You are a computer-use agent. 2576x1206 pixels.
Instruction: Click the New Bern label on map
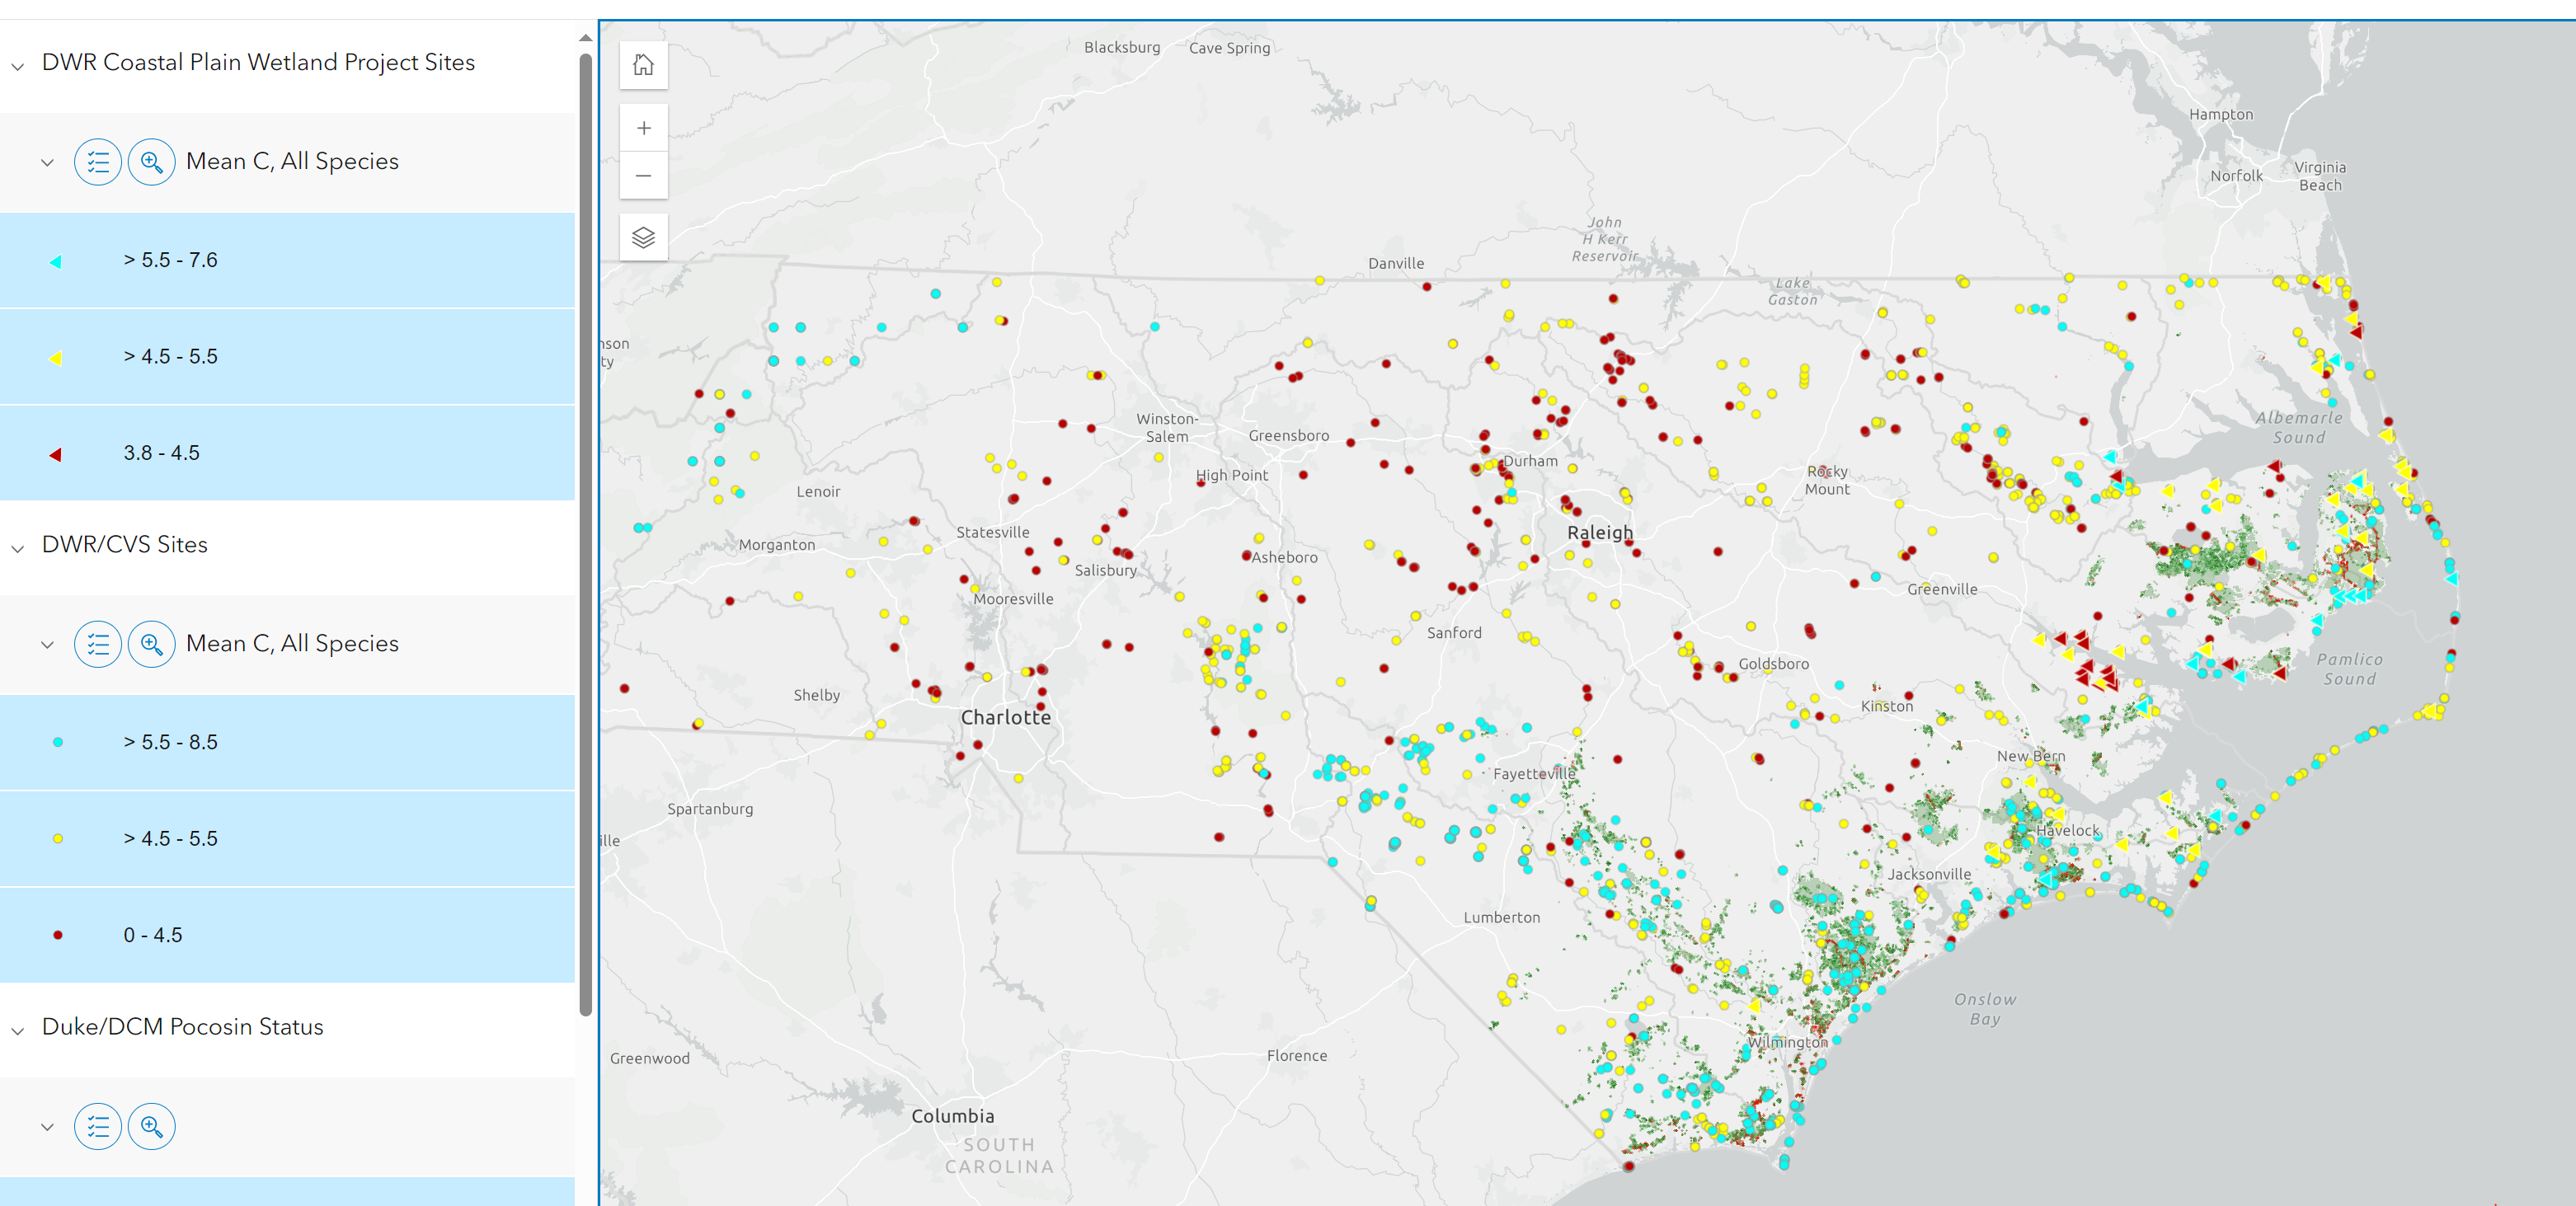(x=2031, y=756)
